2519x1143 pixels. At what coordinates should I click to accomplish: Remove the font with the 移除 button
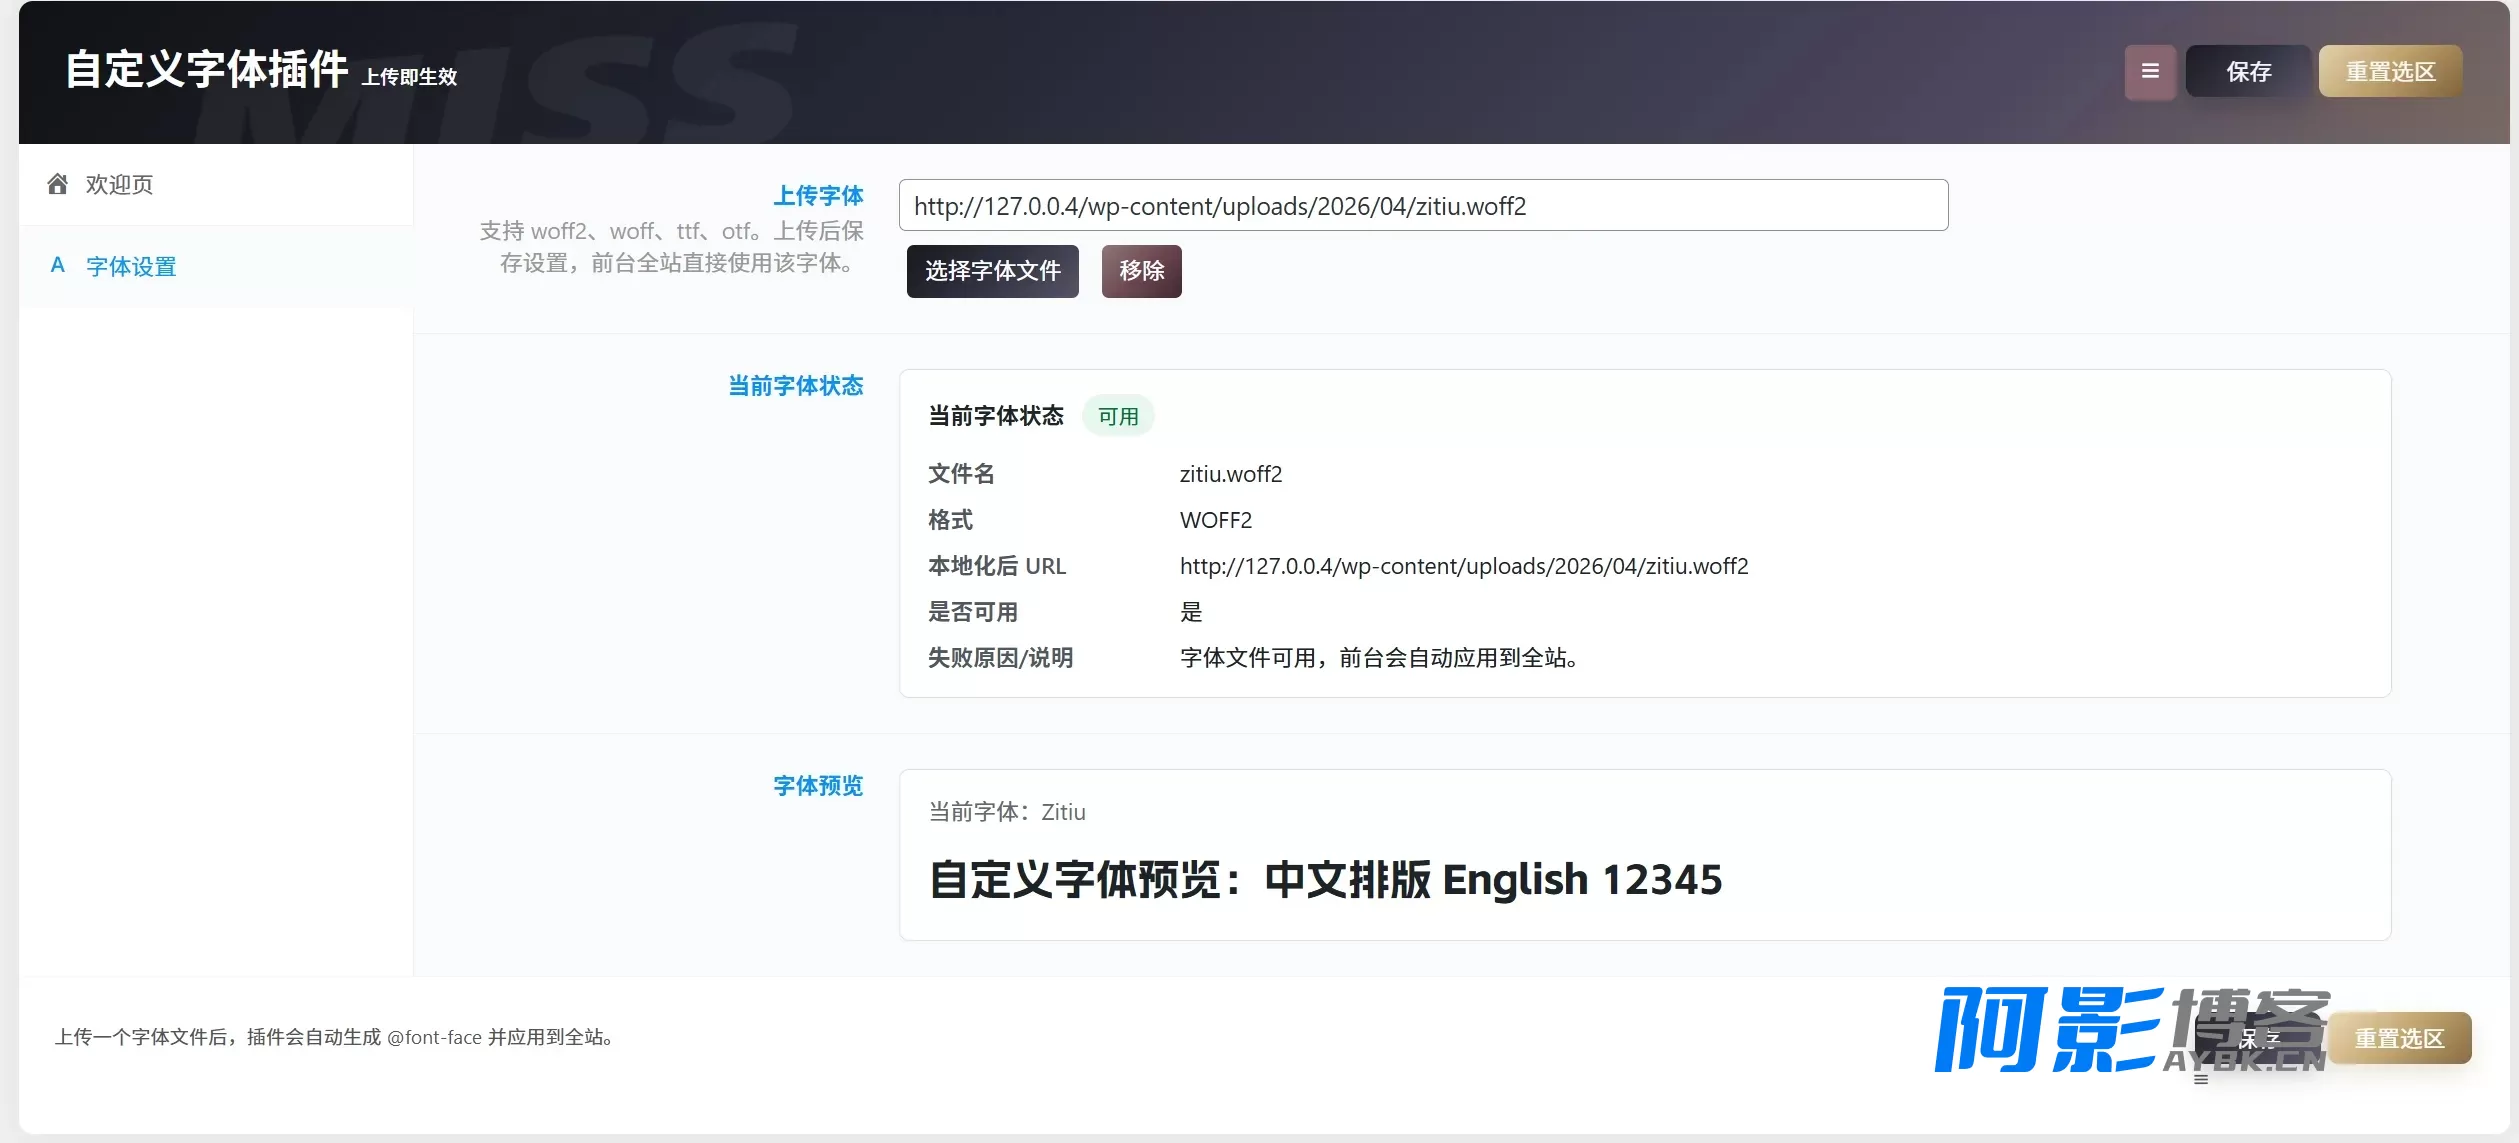[1142, 271]
